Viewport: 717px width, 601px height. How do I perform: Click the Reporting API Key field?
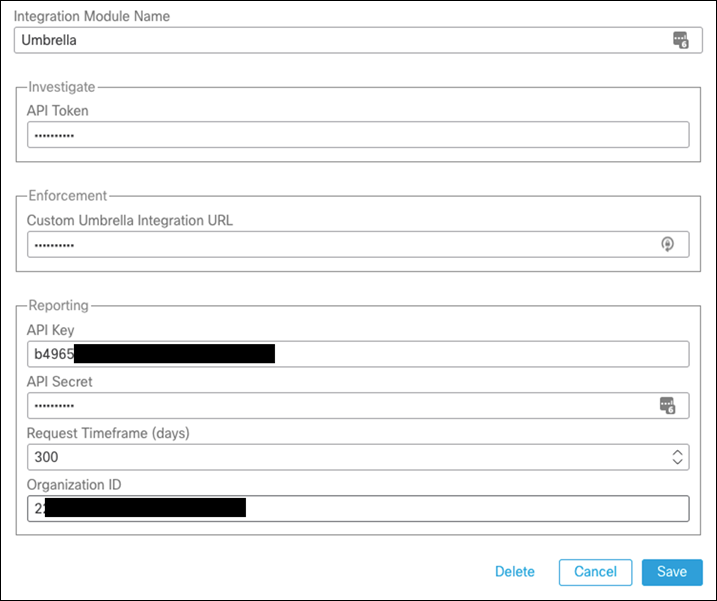pos(358,354)
